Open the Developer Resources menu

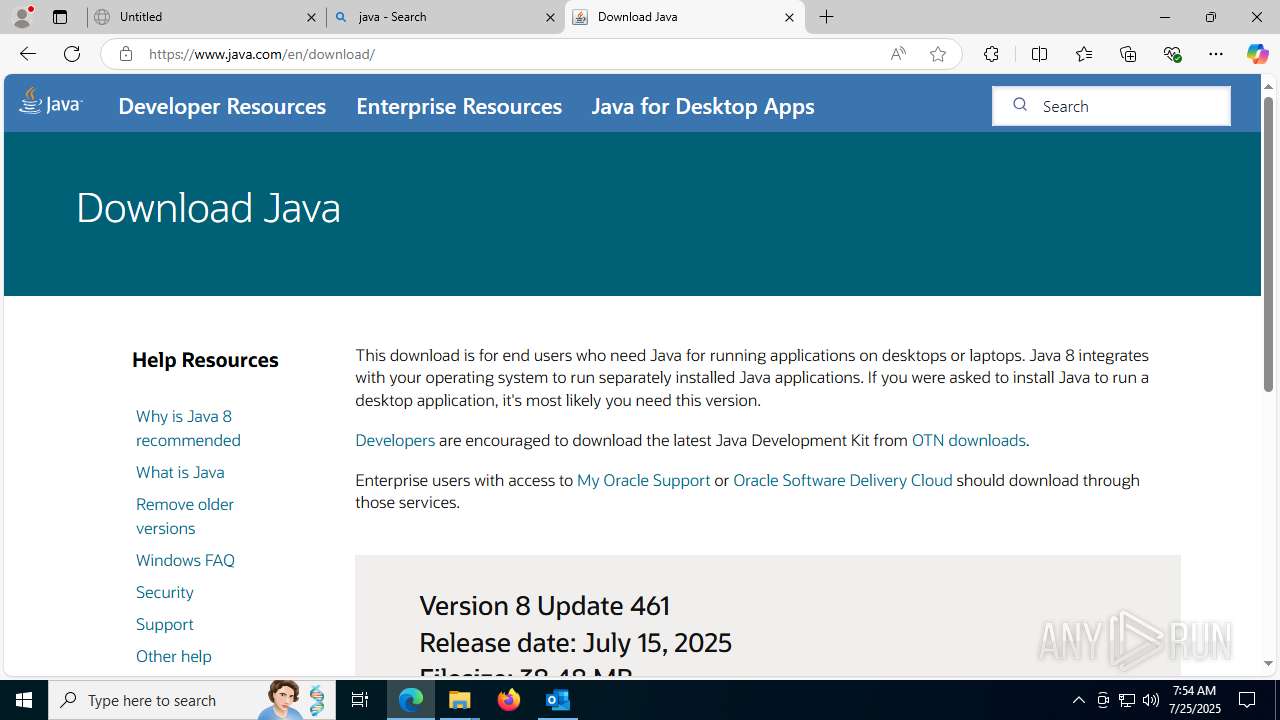coord(222,106)
